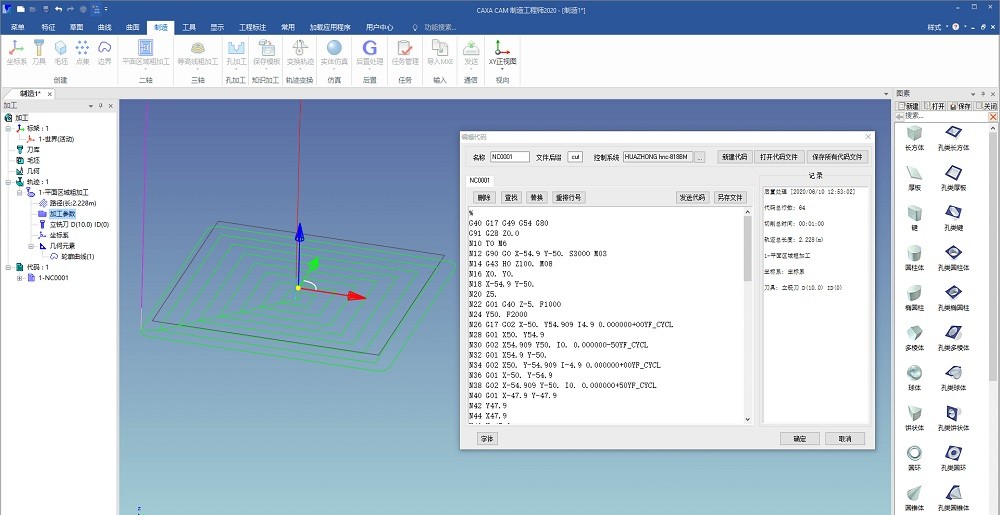
Task: Open the 样式 style dropdown
Action: [934, 27]
